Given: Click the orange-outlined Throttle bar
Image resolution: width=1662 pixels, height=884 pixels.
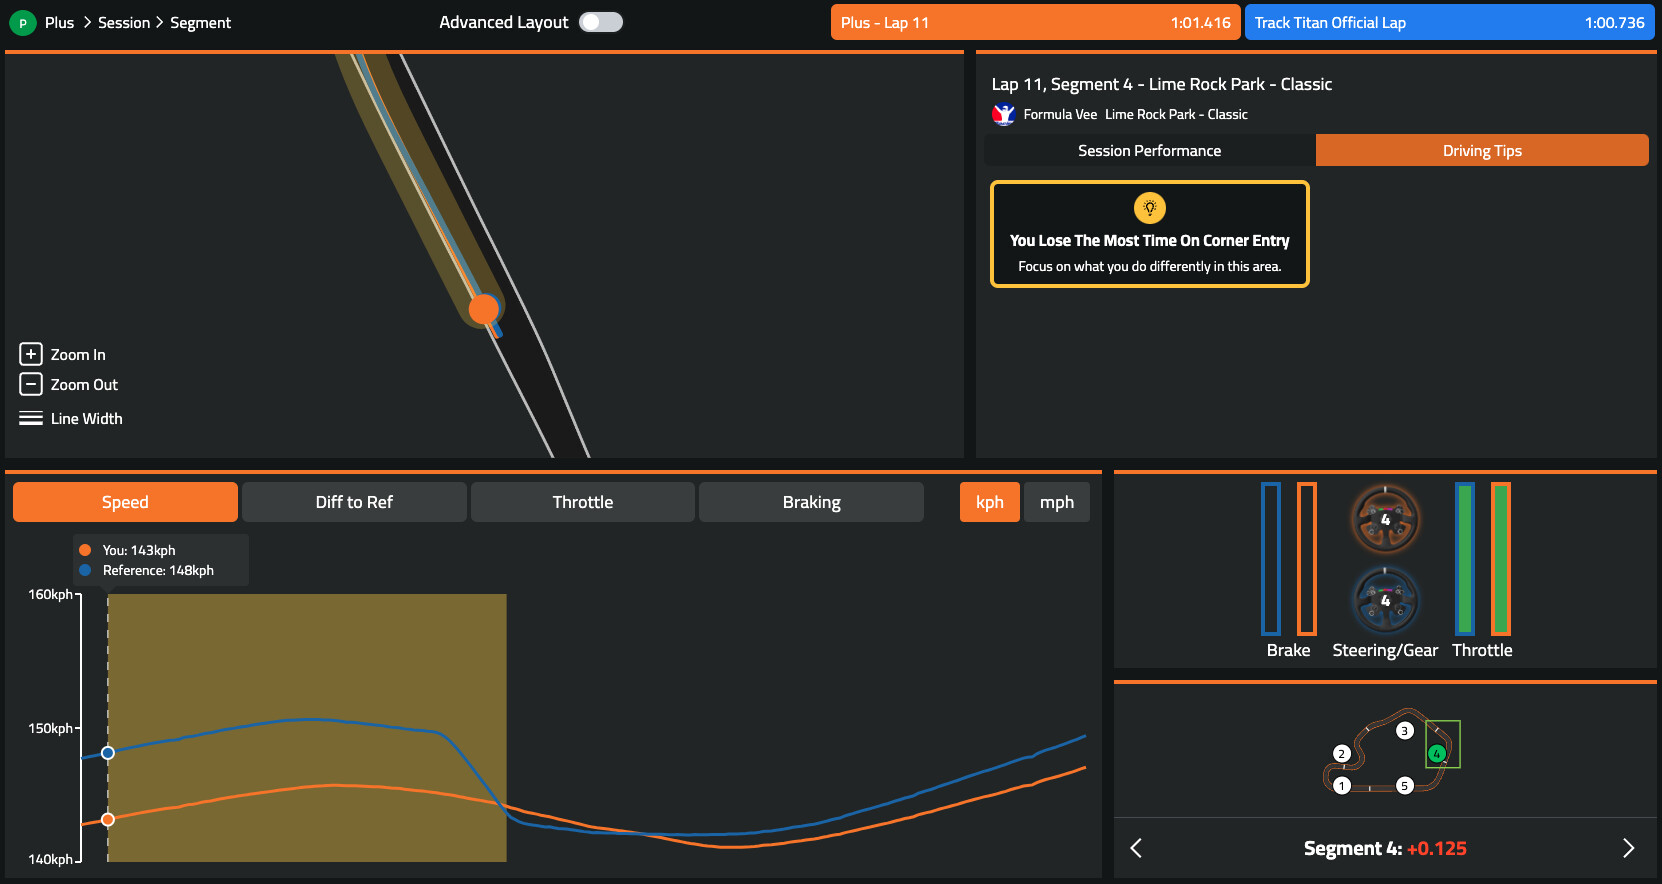Looking at the screenshot, I should coord(1501,559).
